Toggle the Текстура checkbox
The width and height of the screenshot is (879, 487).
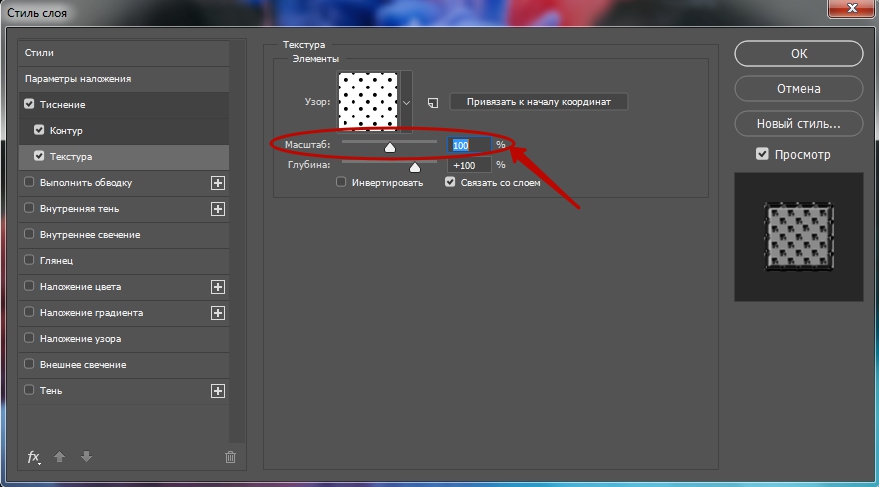pyautogui.click(x=39, y=156)
